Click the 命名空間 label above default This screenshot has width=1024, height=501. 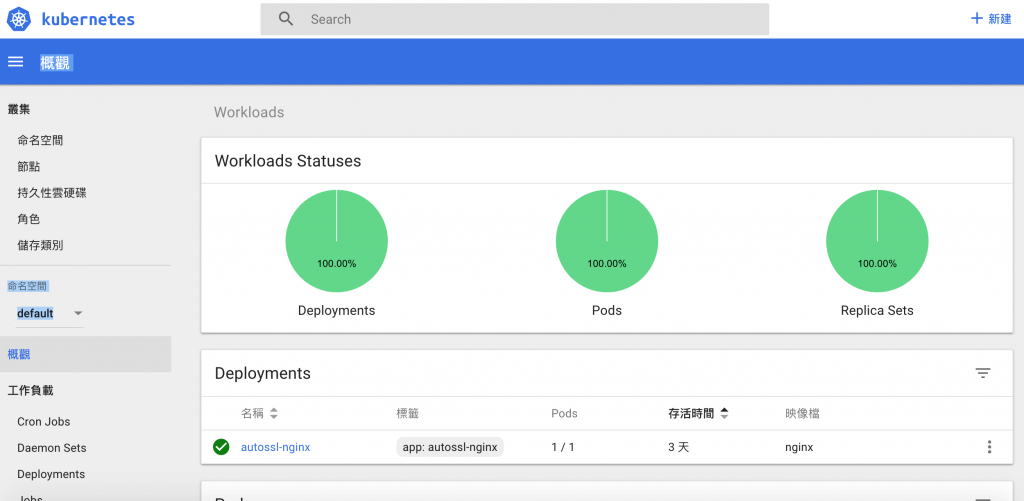click(x=27, y=286)
